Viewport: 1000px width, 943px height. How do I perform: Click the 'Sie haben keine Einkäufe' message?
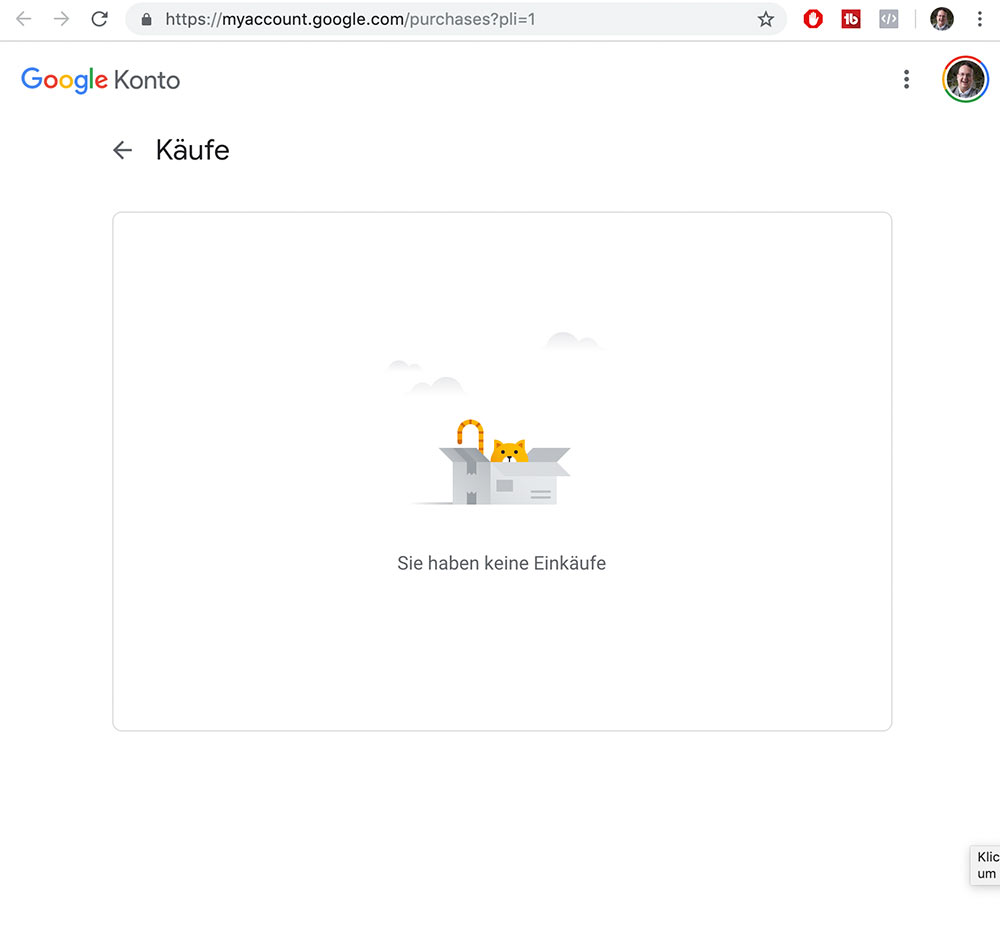501,563
